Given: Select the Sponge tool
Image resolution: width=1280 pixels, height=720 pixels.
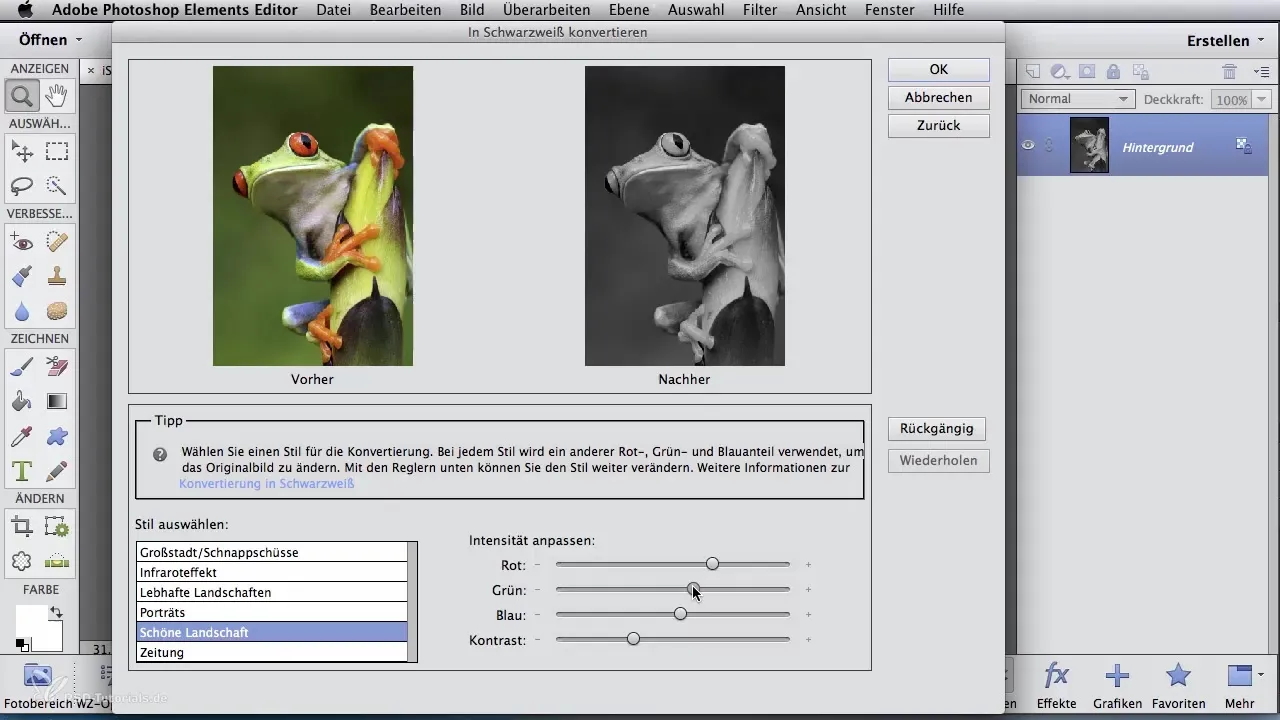Looking at the screenshot, I should (x=57, y=311).
